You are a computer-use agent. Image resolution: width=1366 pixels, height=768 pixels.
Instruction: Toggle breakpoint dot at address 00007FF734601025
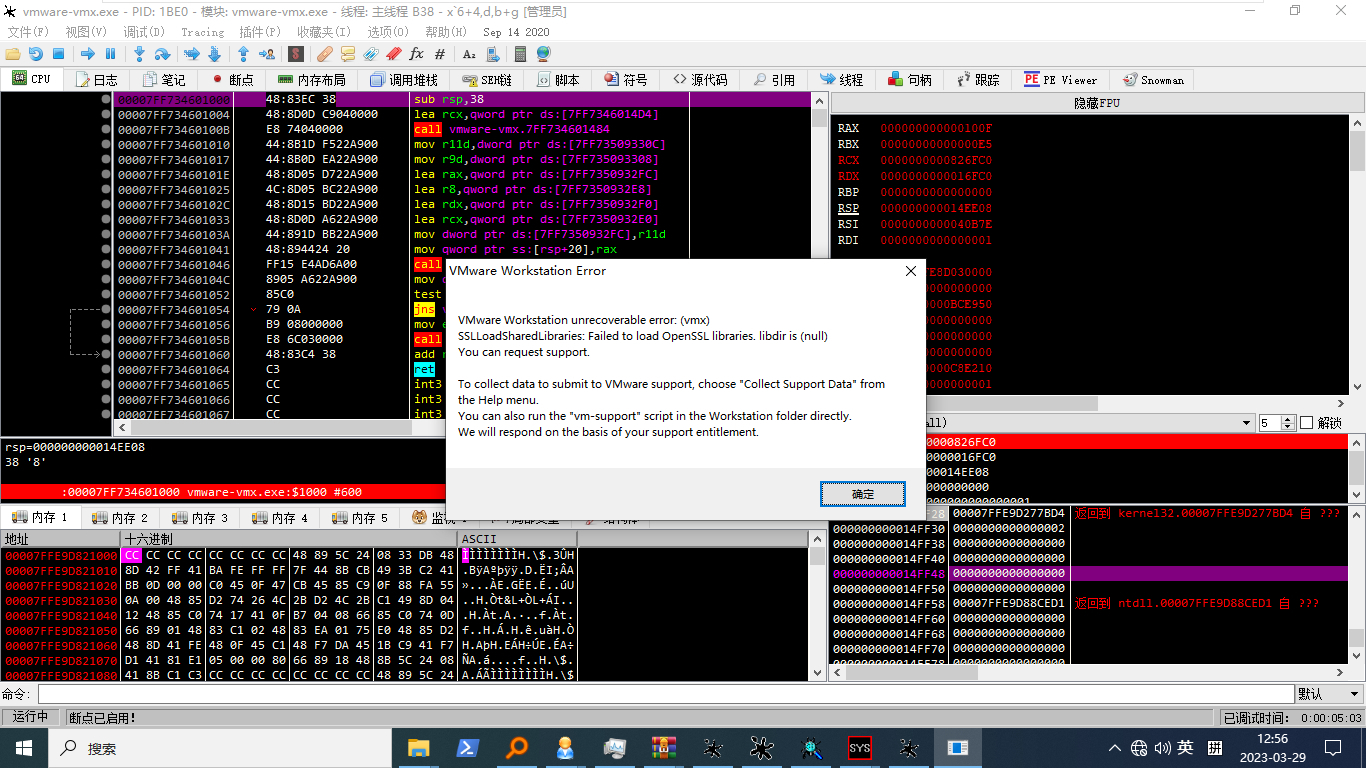click(106, 190)
